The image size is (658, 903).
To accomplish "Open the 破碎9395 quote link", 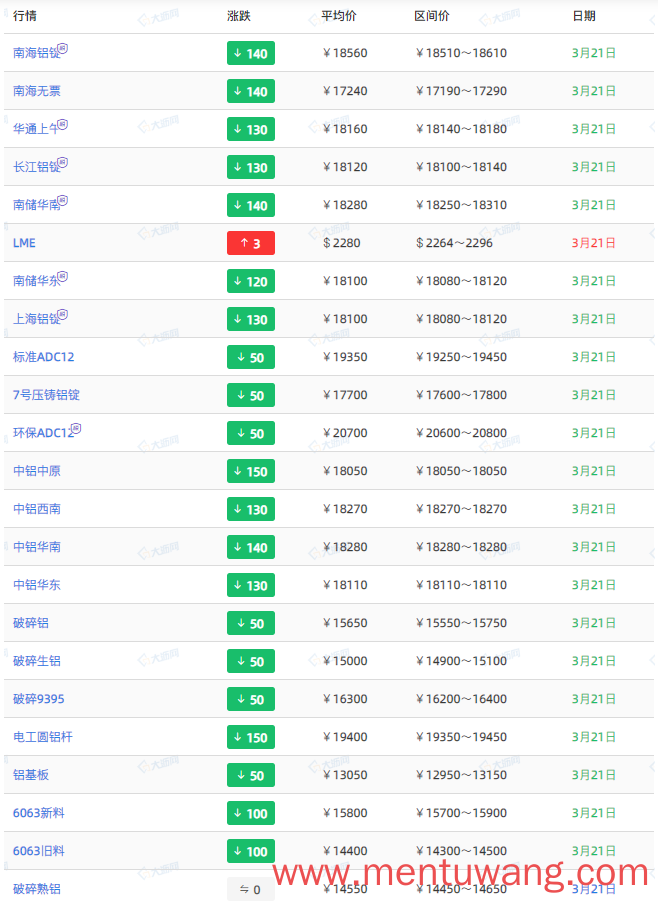I will (39, 699).
